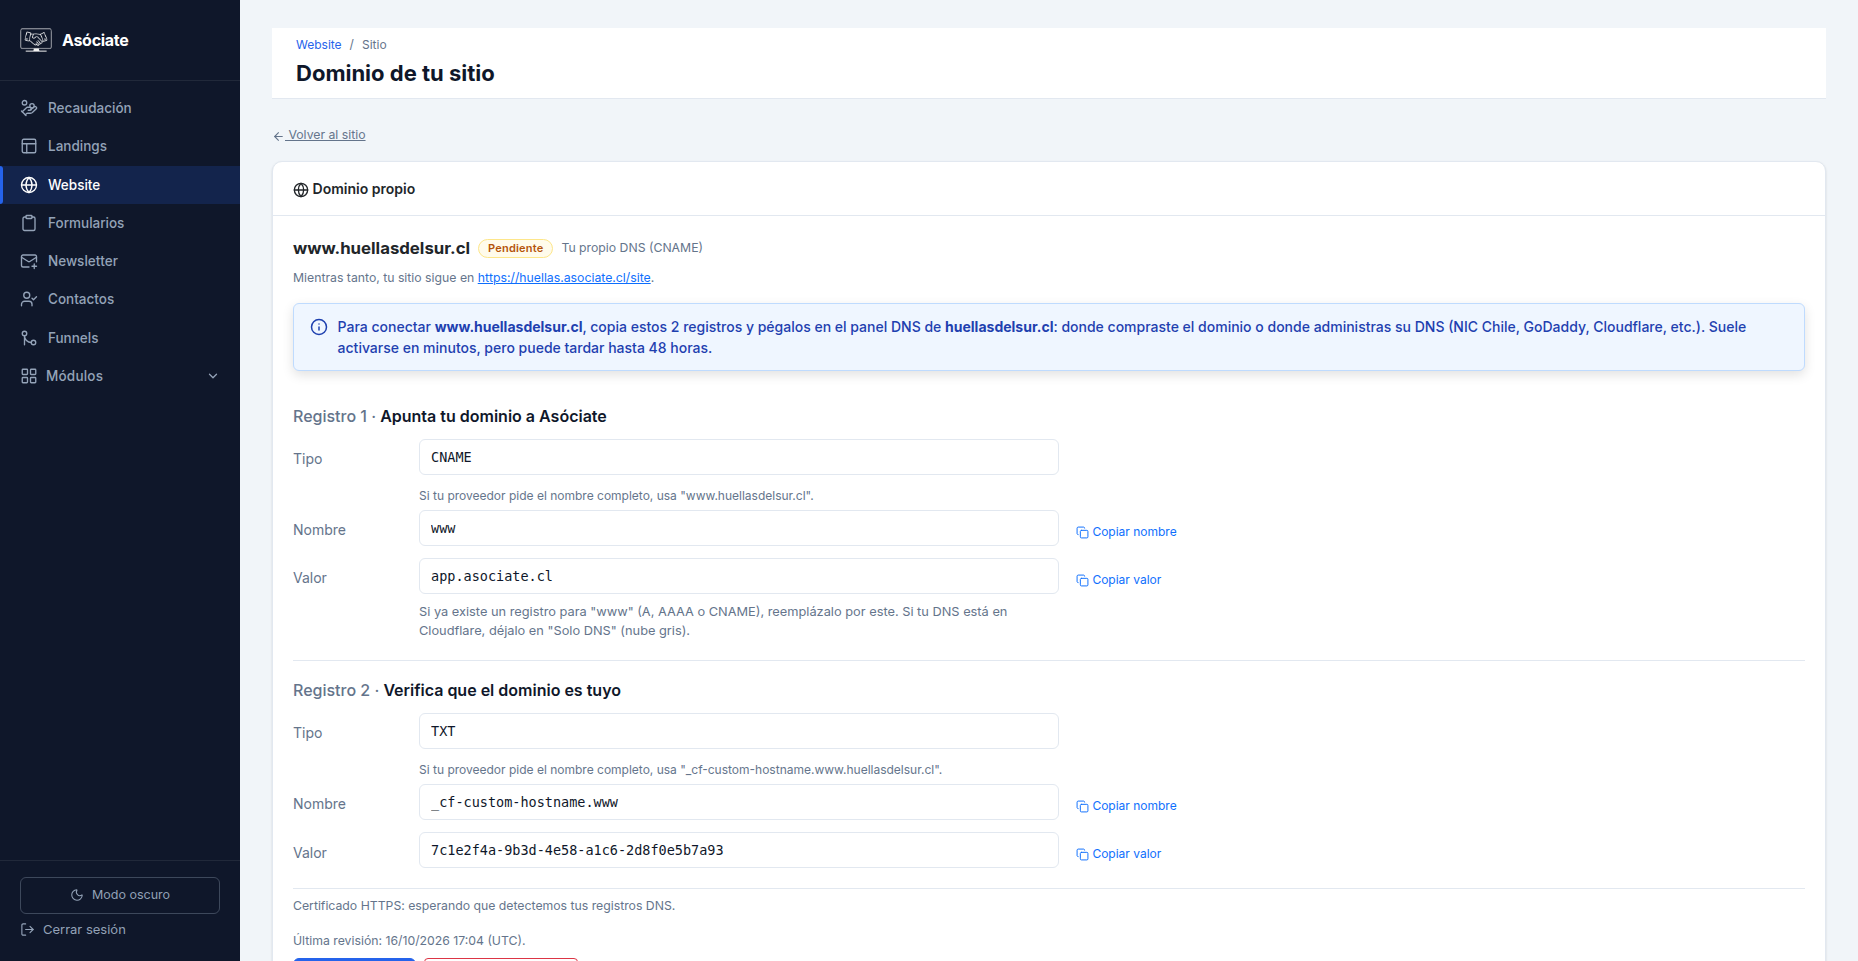Click the app.asociate.cl Valor field
The width and height of the screenshot is (1858, 961).
point(738,576)
